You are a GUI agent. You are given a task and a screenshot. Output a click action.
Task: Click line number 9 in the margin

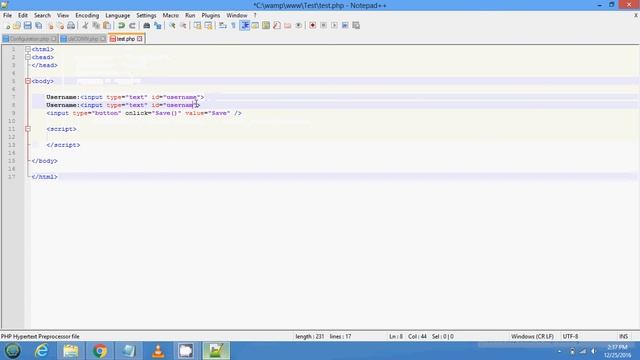click(x=13, y=113)
